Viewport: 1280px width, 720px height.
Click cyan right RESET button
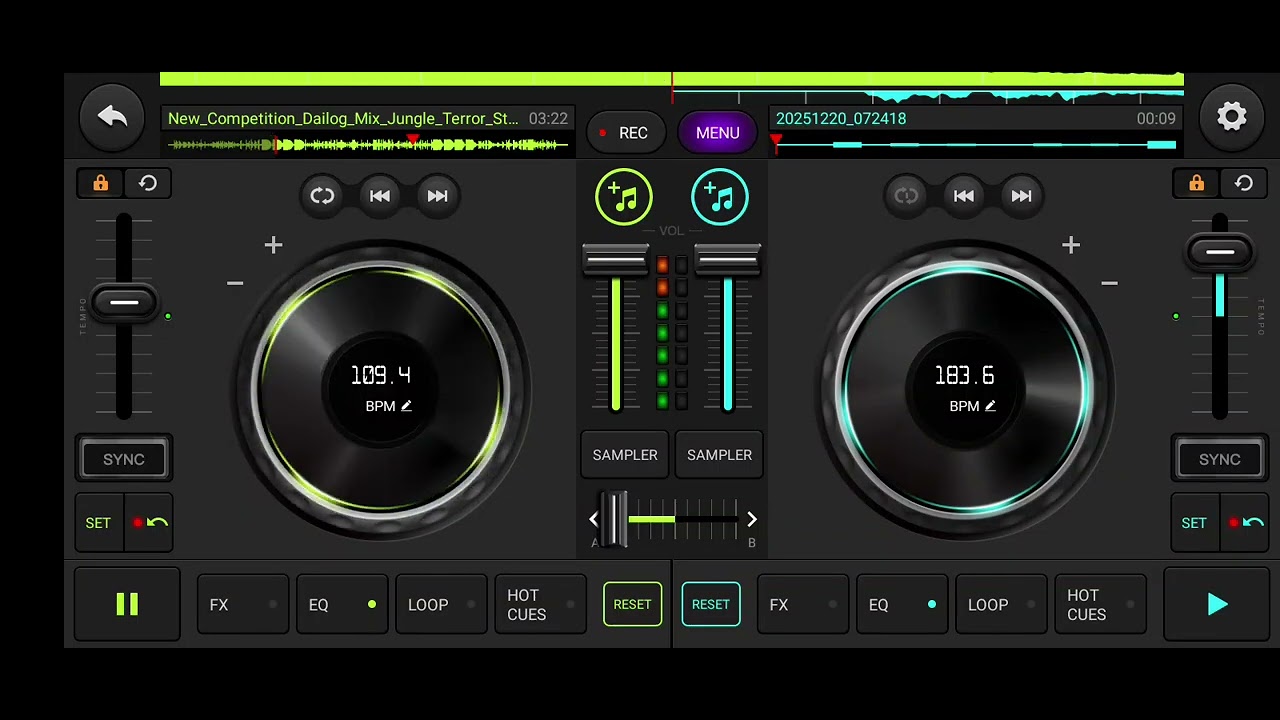[x=711, y=604]
